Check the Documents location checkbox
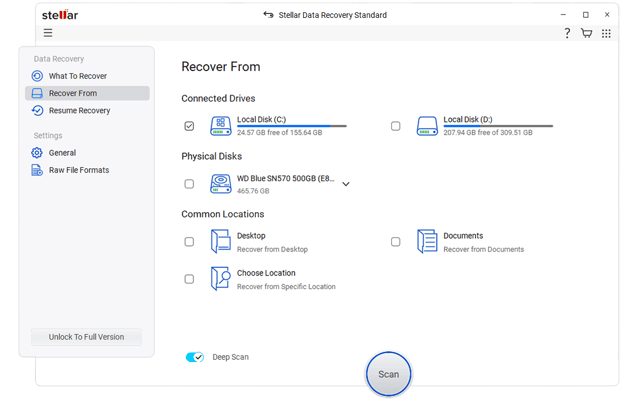Screen dimensions: 625x404 [395, 241]
